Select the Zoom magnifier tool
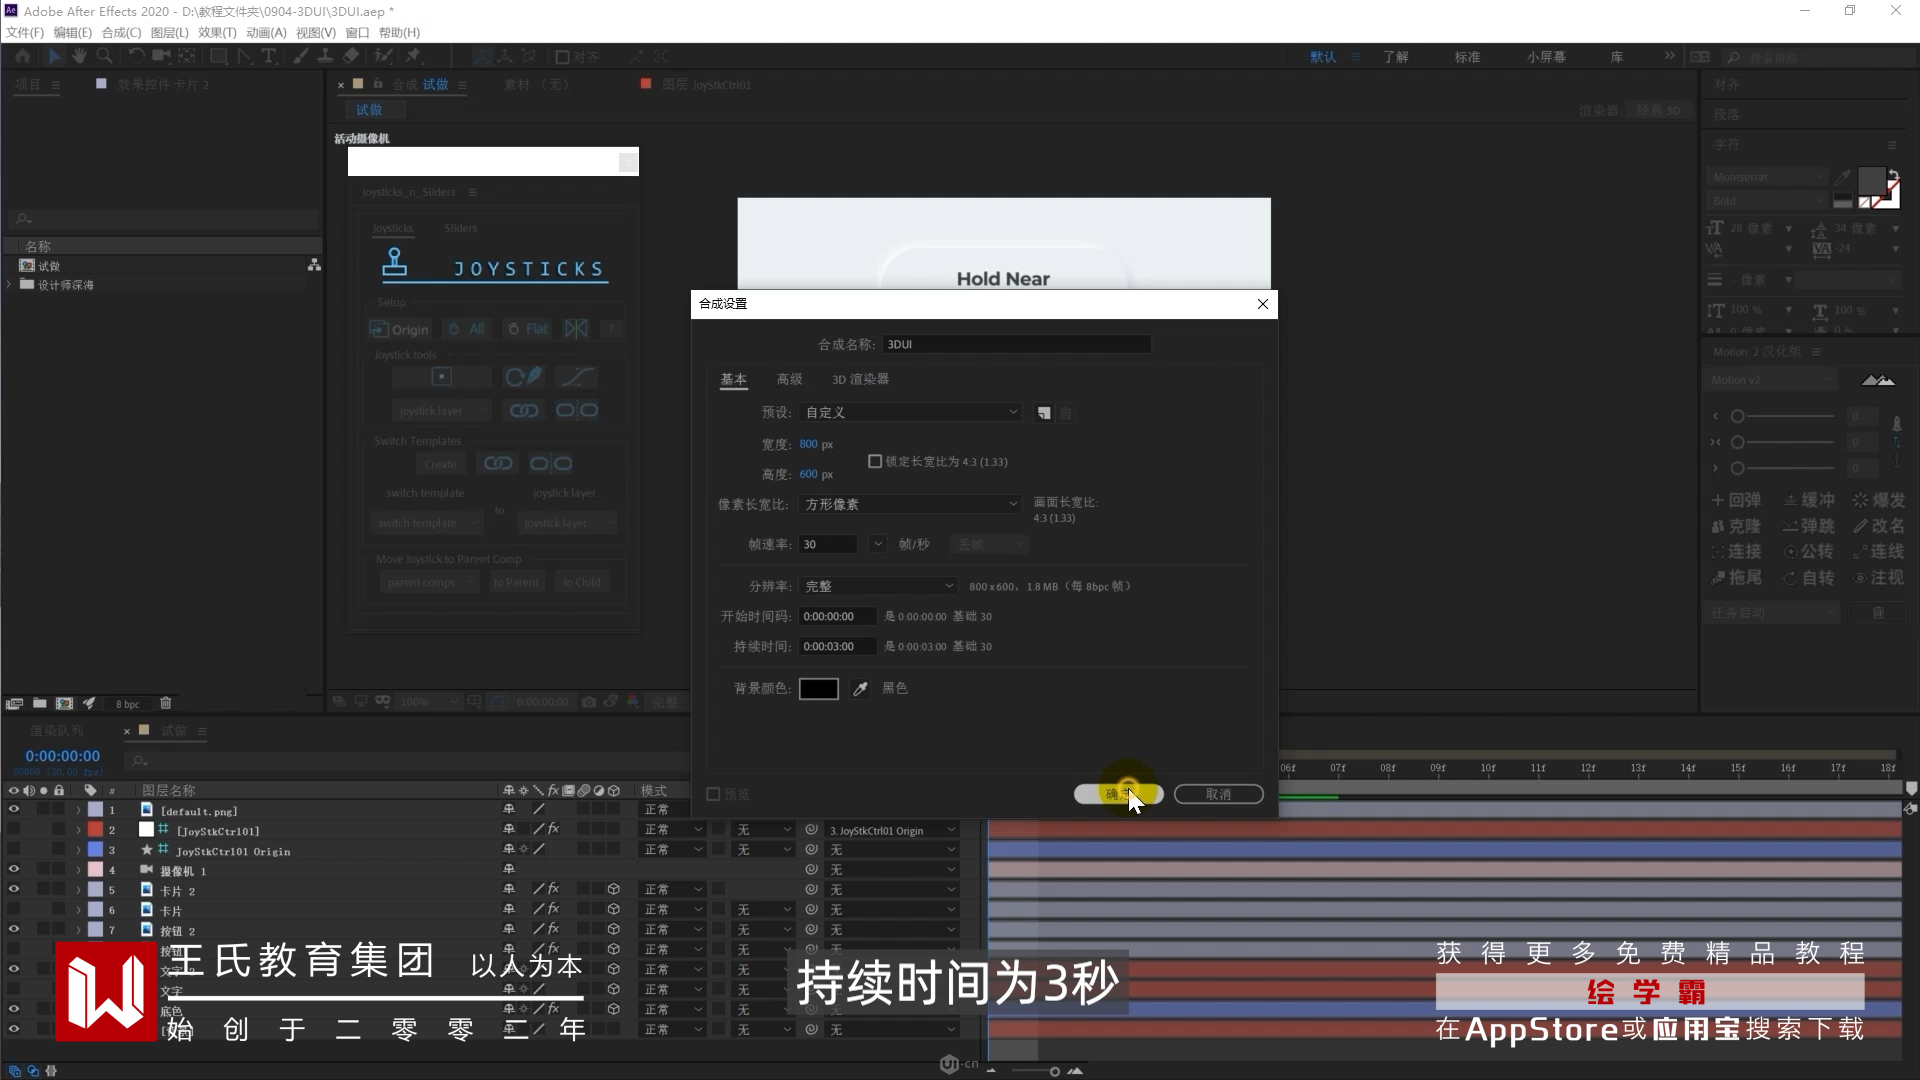 tap(104, 56)
